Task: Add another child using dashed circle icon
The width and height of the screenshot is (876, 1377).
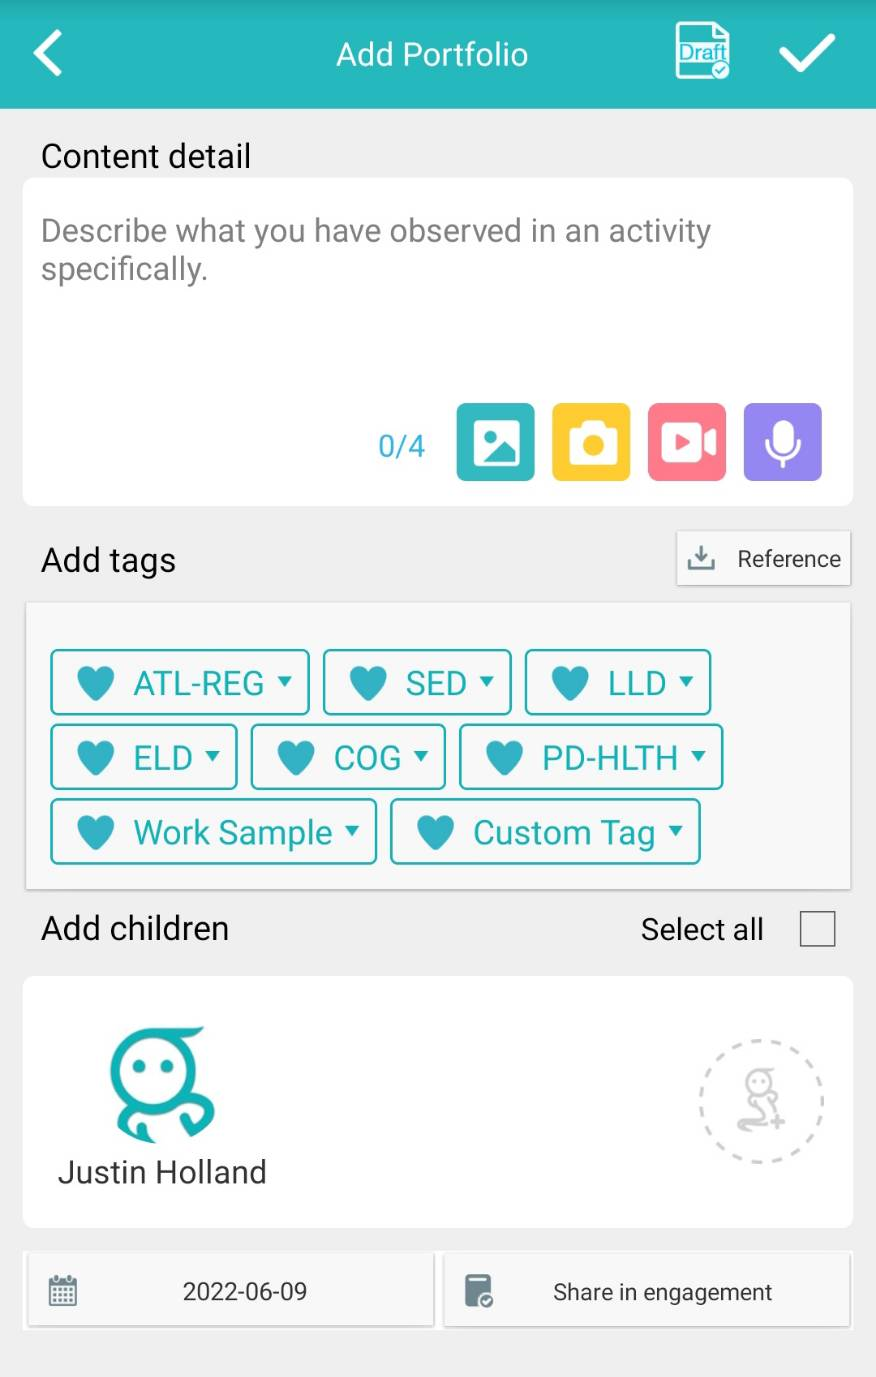Action: click(x=761, y=1101)
